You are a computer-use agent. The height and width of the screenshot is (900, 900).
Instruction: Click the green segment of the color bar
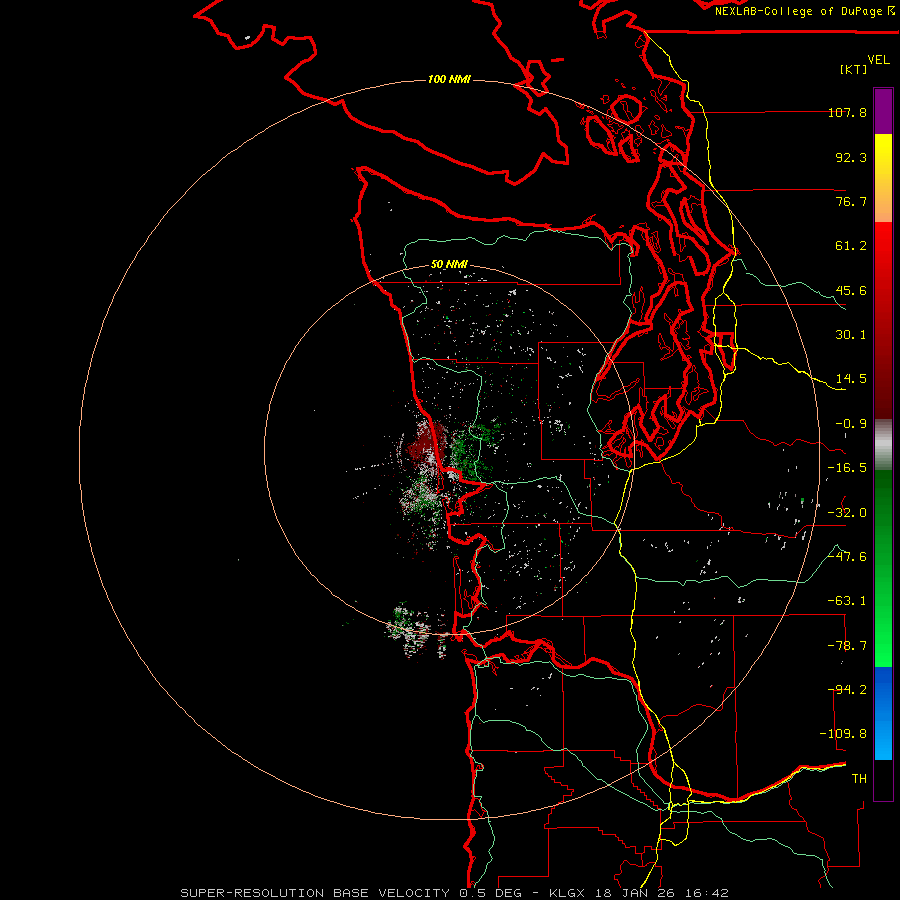[x=883, y=568]
